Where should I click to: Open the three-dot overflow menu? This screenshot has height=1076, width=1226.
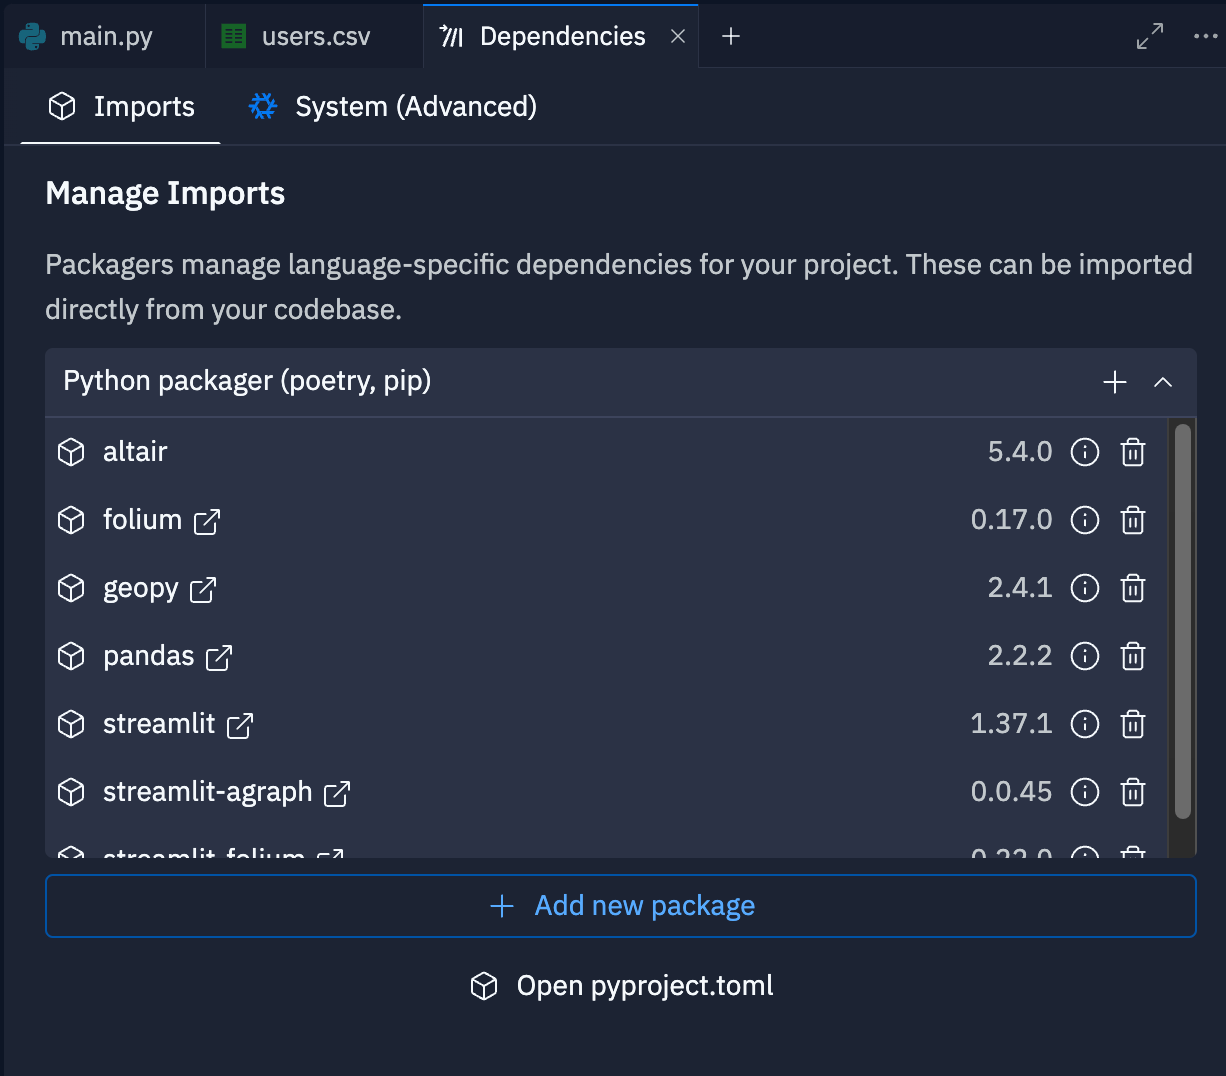(1204, 35)
